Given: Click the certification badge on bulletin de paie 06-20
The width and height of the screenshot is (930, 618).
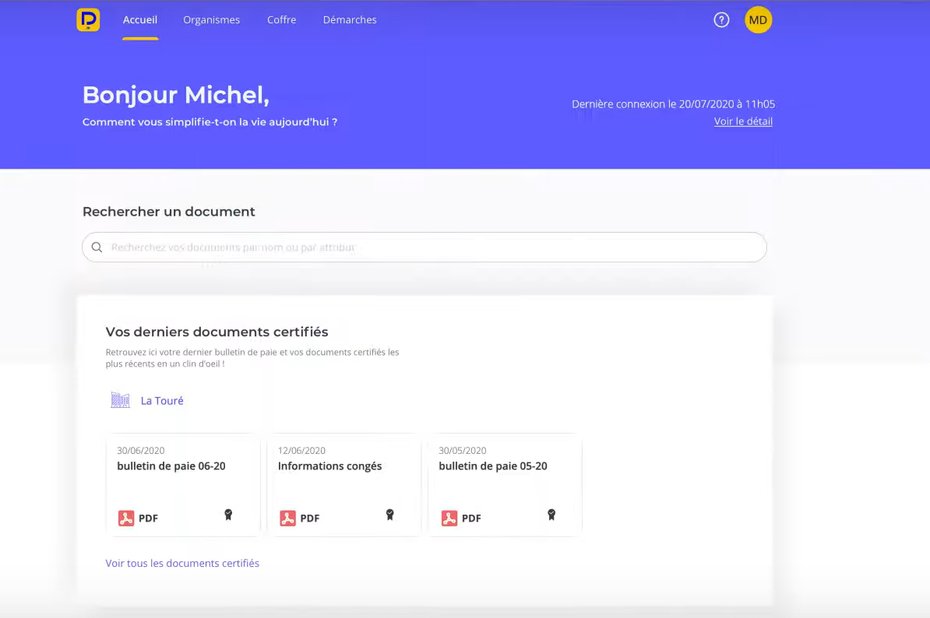Looking at the screenshot, I should (227, 514).
